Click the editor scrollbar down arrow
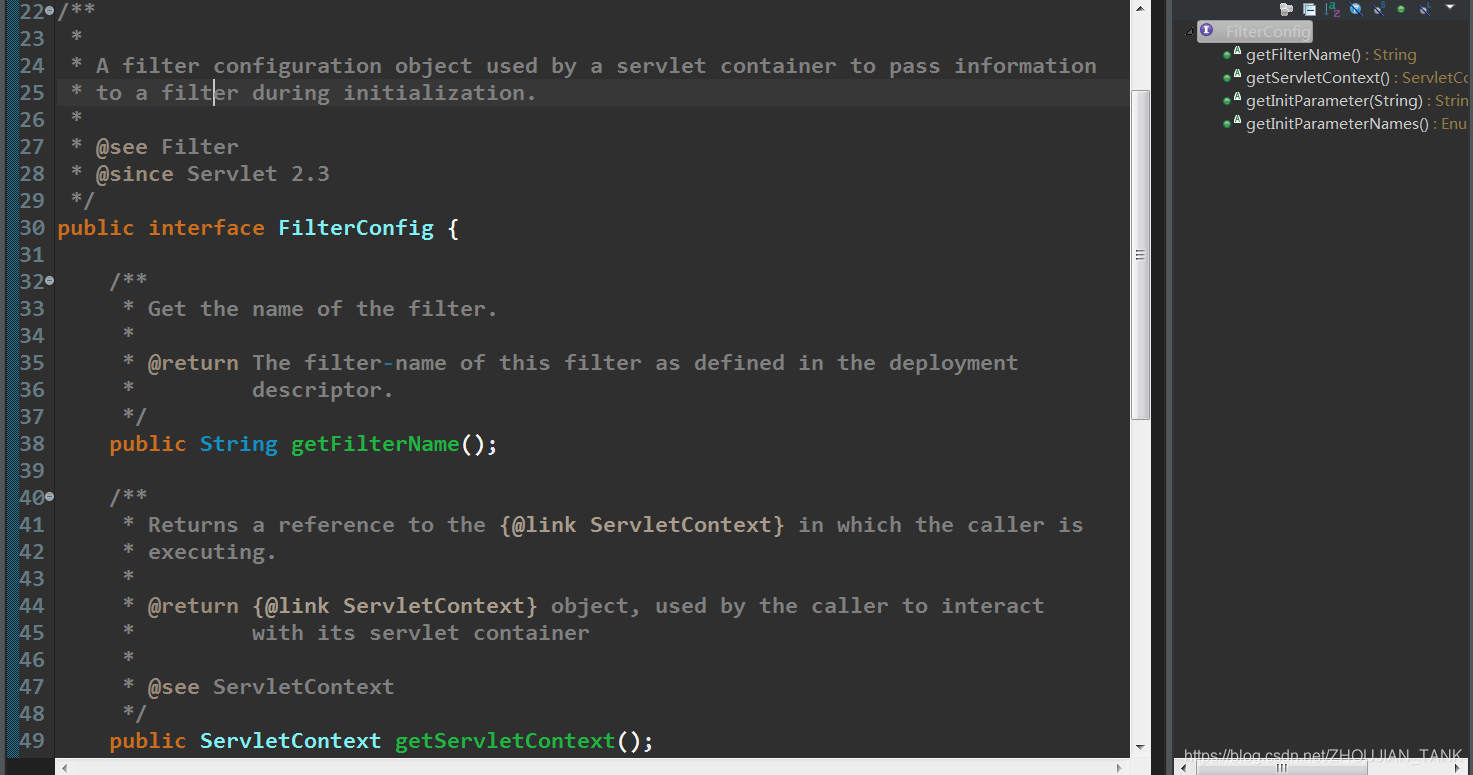Viewport: 1473px width, 775px height. pyautogui.click(x=1140, y=747)
